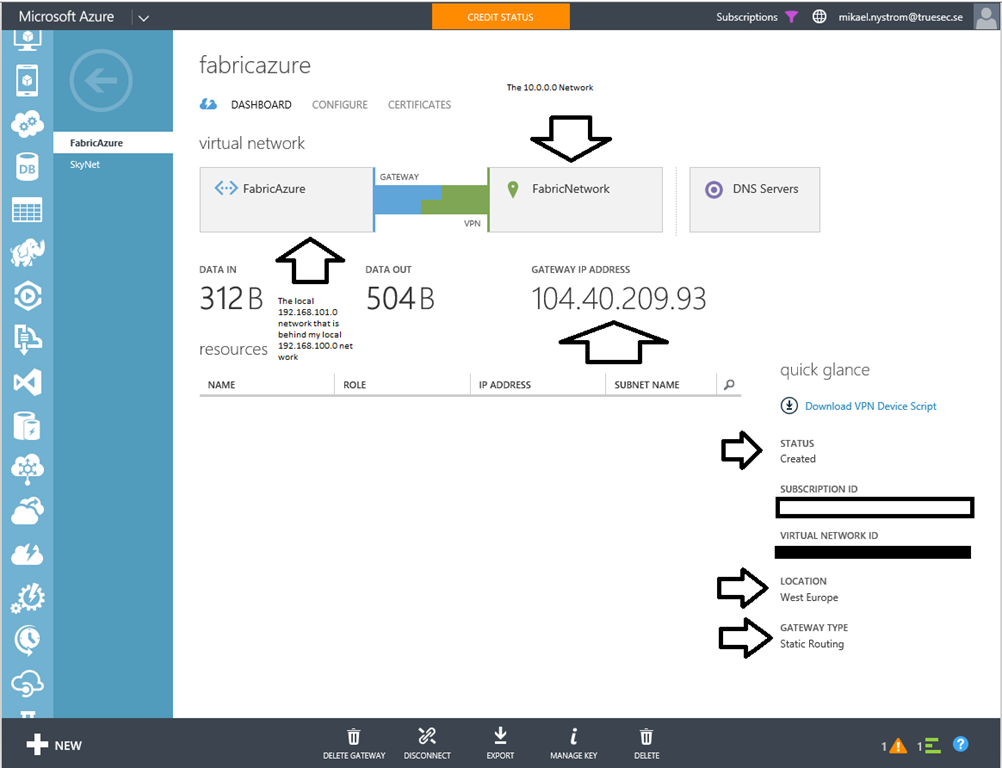The image size is (1002, 768).
Task: Click the Delete Gateway trash icon
Action: 354,737
